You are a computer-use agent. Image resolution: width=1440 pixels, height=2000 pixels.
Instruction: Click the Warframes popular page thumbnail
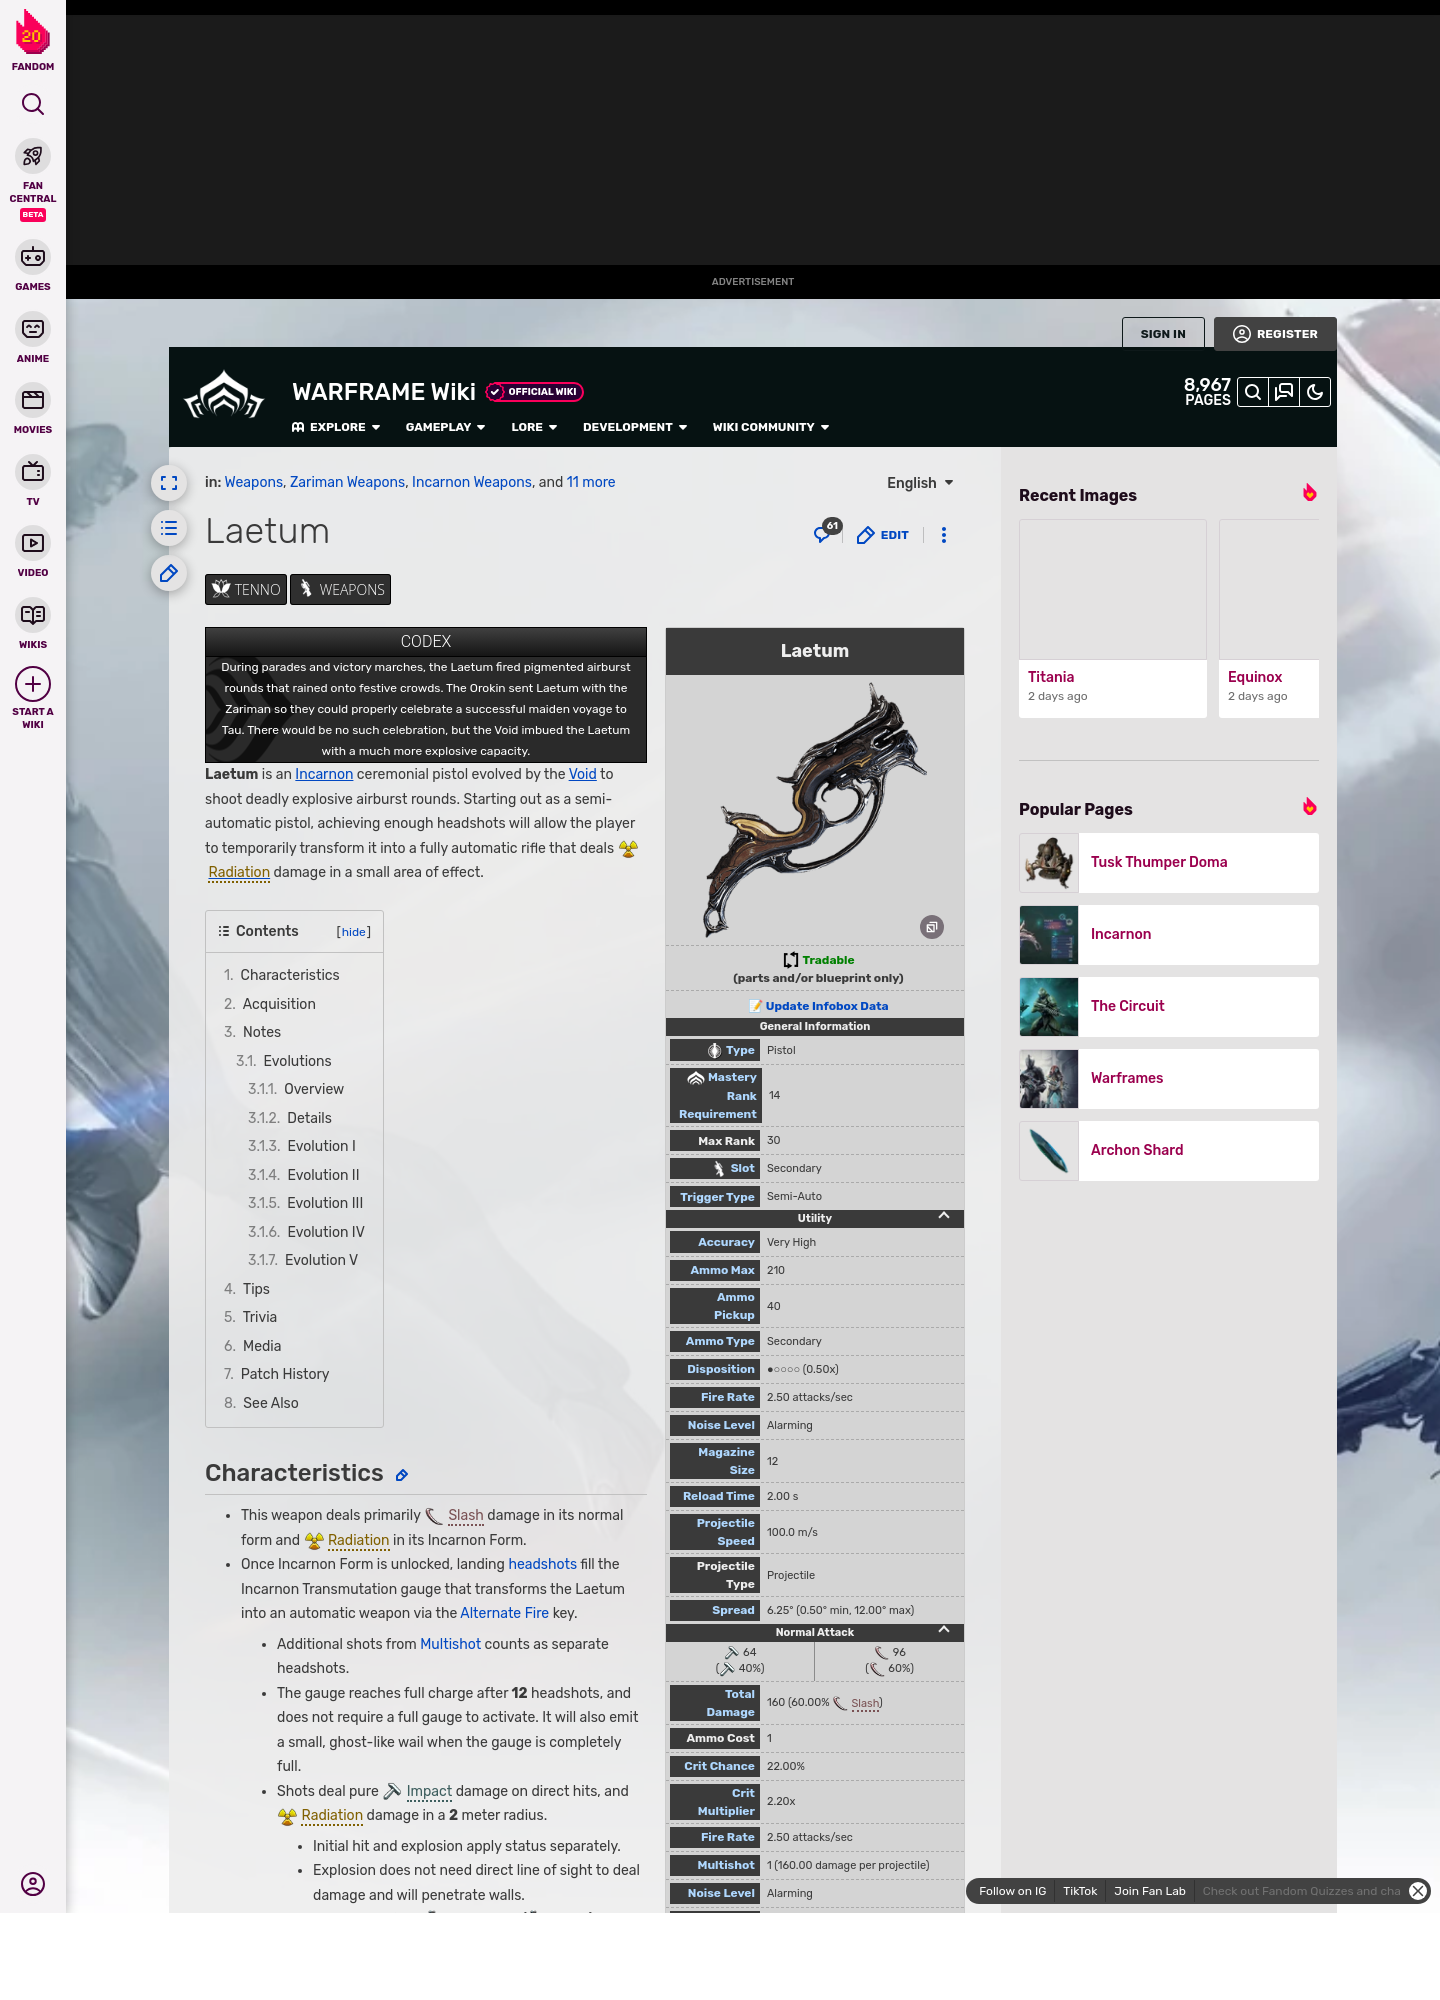click(x=1049, y=1078)
